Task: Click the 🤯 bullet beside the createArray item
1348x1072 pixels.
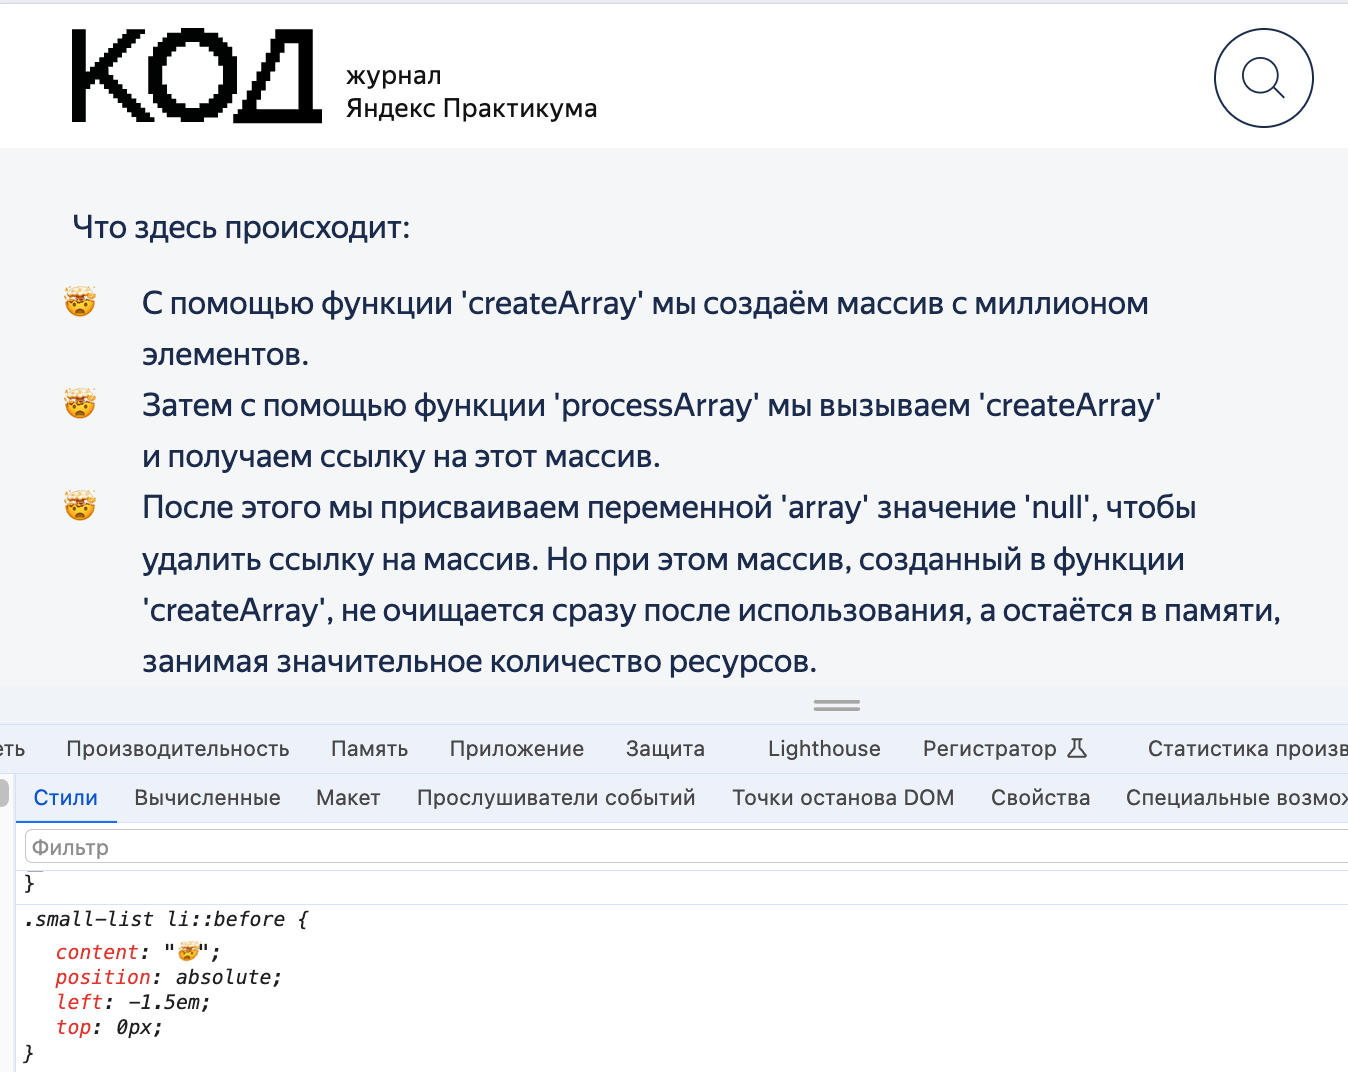Action: pyautogui.click(x=80, y=300)
